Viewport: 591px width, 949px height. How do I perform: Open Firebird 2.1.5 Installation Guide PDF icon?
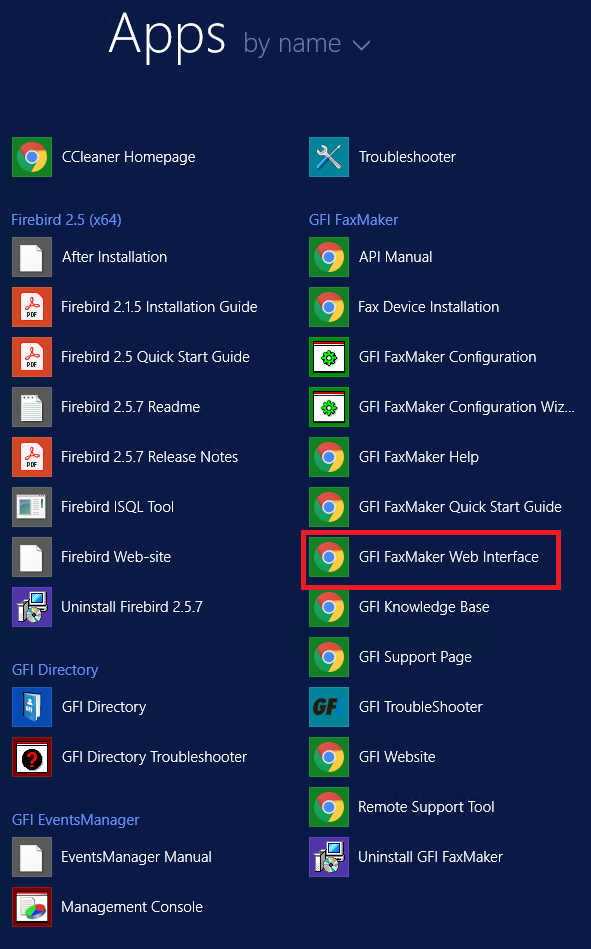(31, 307)
